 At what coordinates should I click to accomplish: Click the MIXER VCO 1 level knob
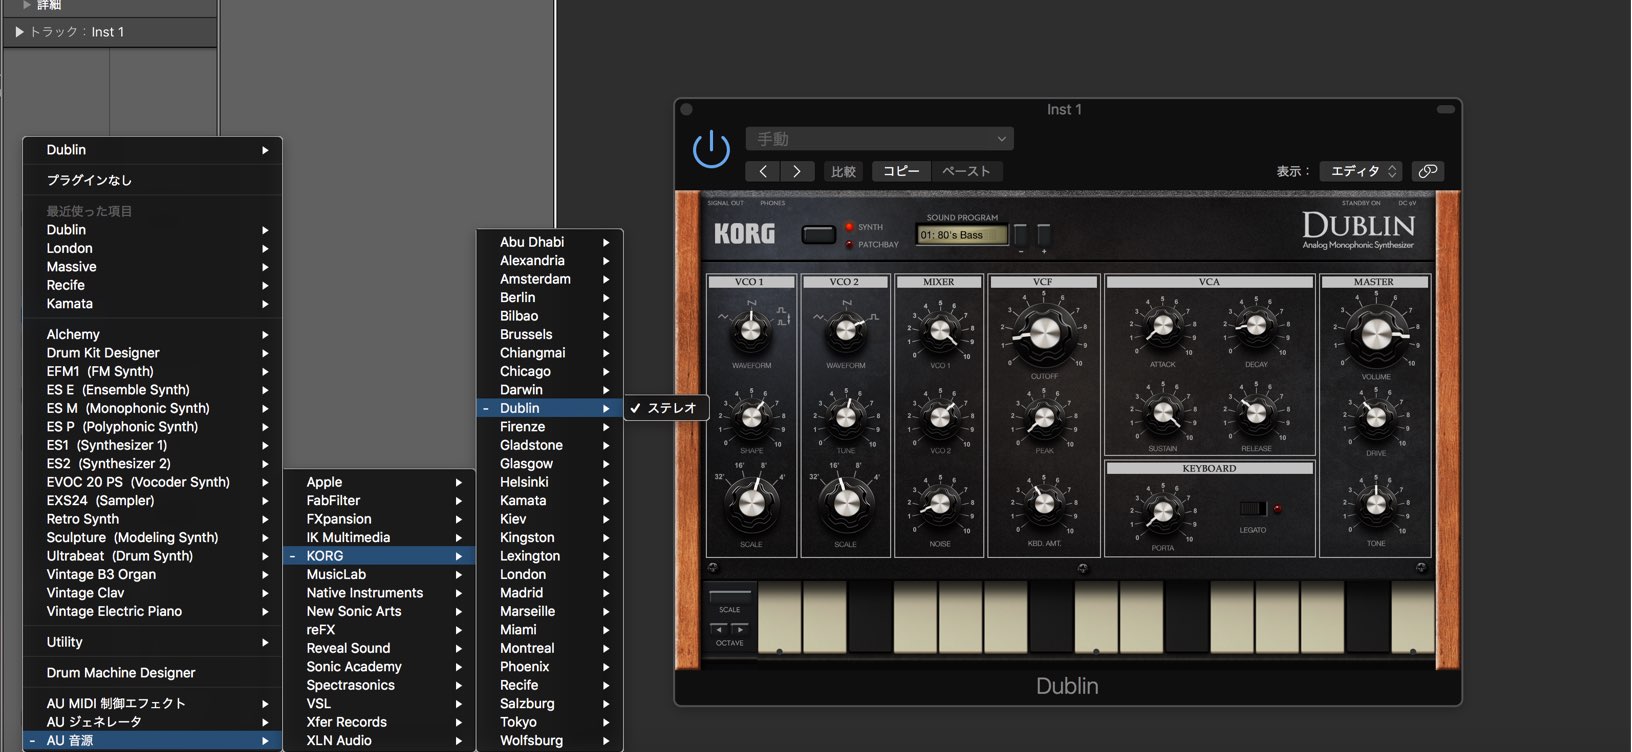tap(939, 331)
